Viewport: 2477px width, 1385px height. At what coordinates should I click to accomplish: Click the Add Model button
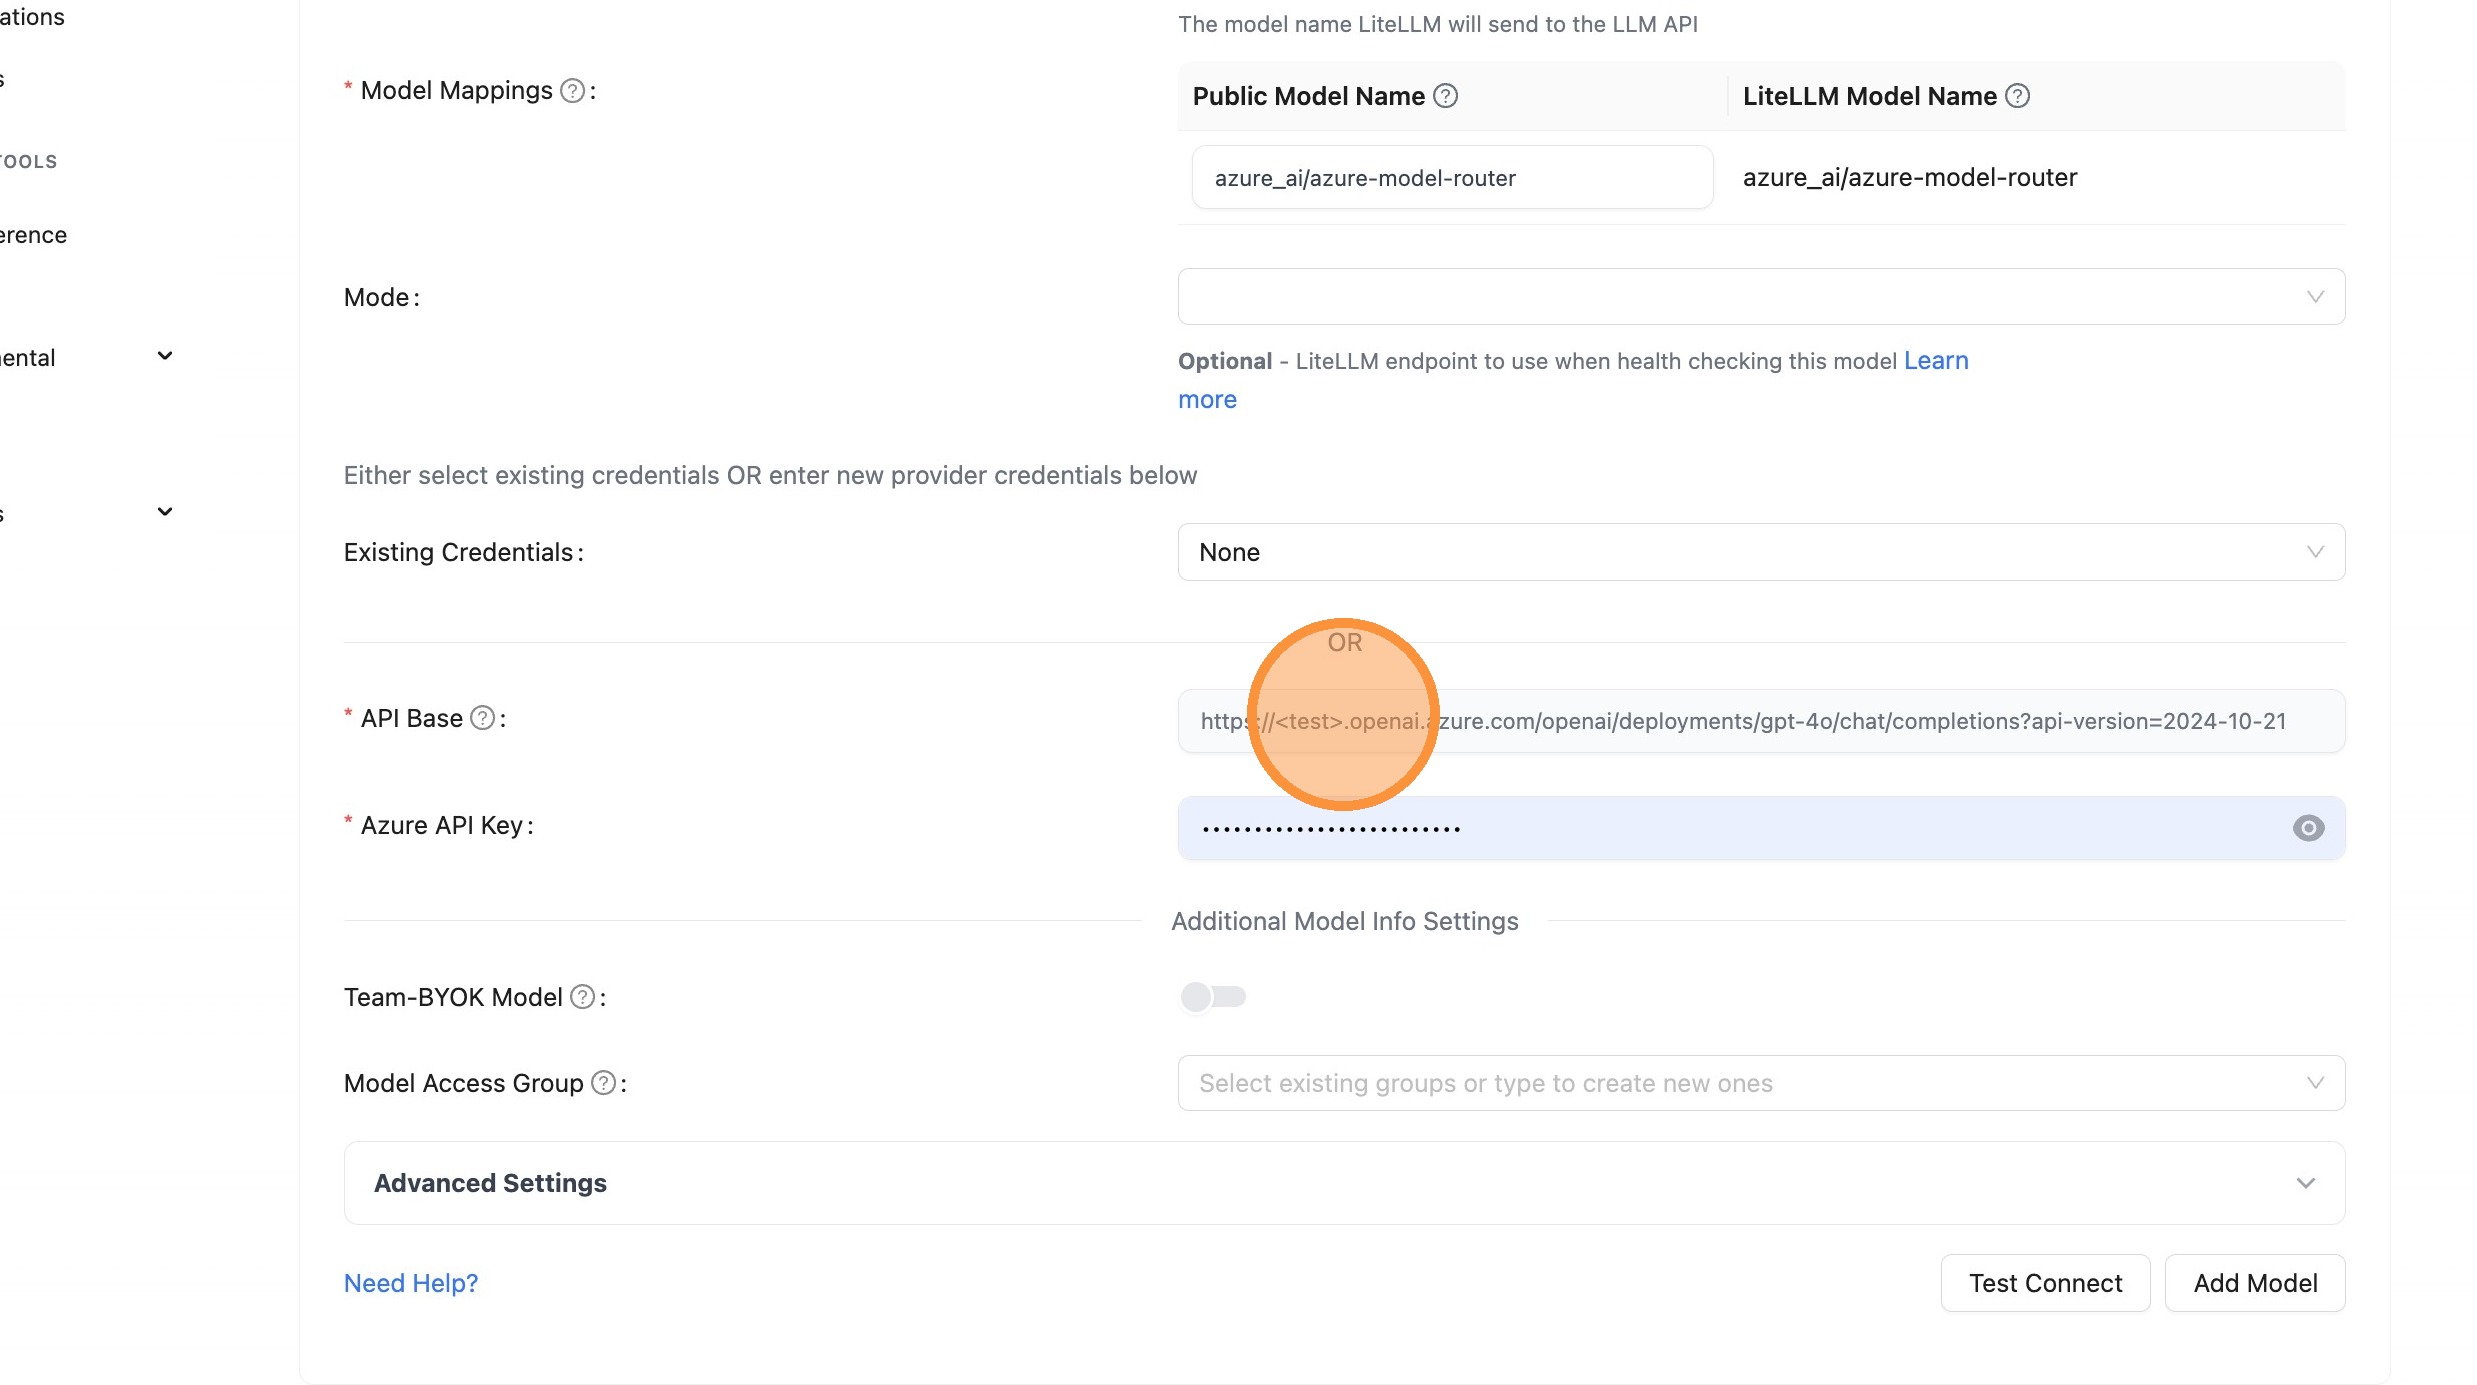[2255, 1283]
